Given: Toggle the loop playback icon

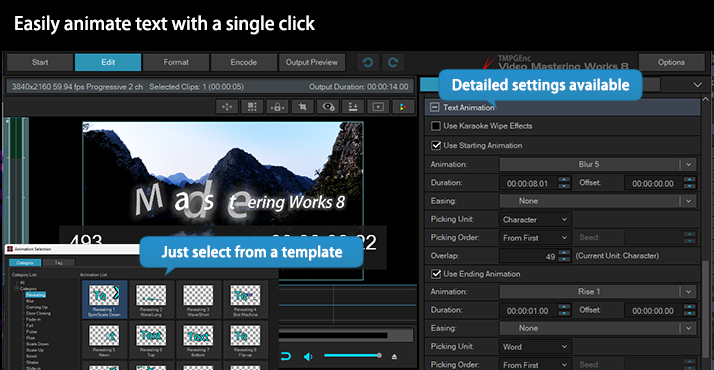Looking at the screenshot, I should 286,356.
